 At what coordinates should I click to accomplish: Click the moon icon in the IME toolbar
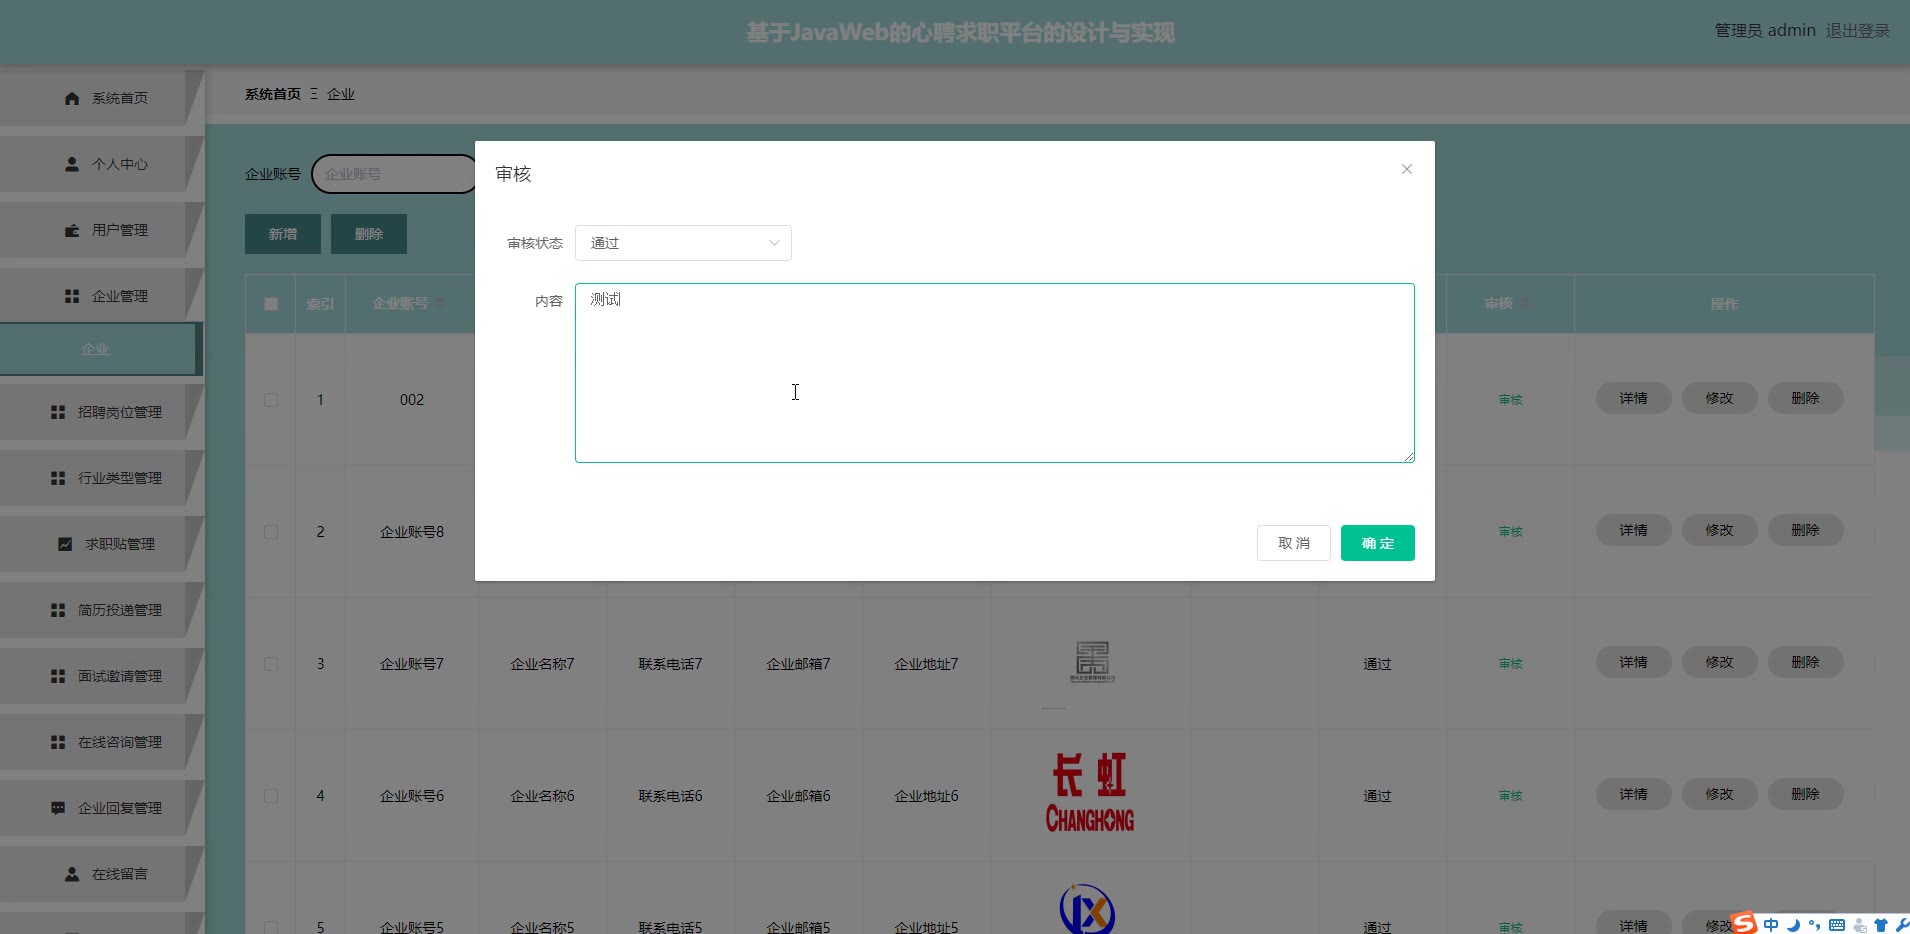[x=1793, y=925]
